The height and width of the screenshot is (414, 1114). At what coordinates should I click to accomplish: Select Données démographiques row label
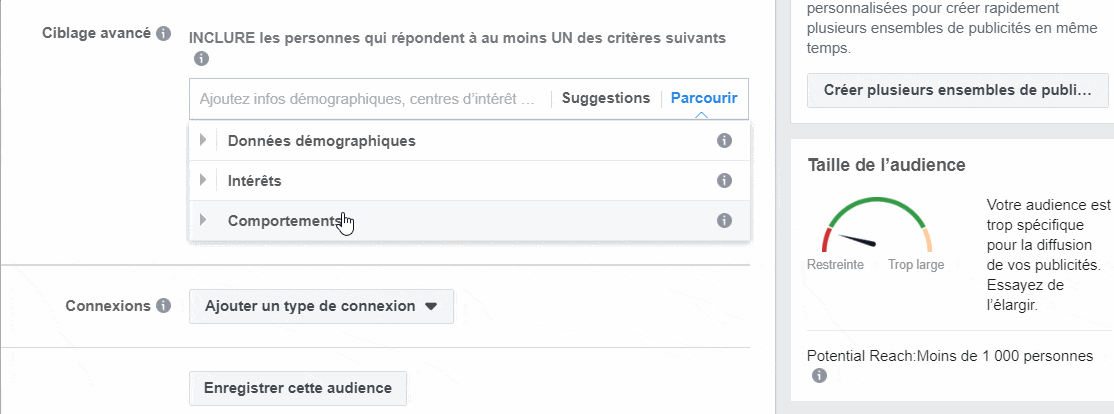(x=322, y=141)
